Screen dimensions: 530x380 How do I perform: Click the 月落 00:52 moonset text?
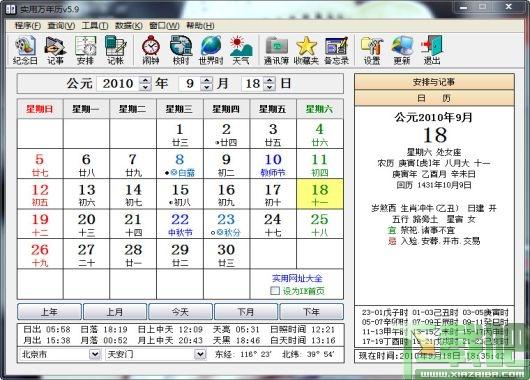(x=104, y=340)
